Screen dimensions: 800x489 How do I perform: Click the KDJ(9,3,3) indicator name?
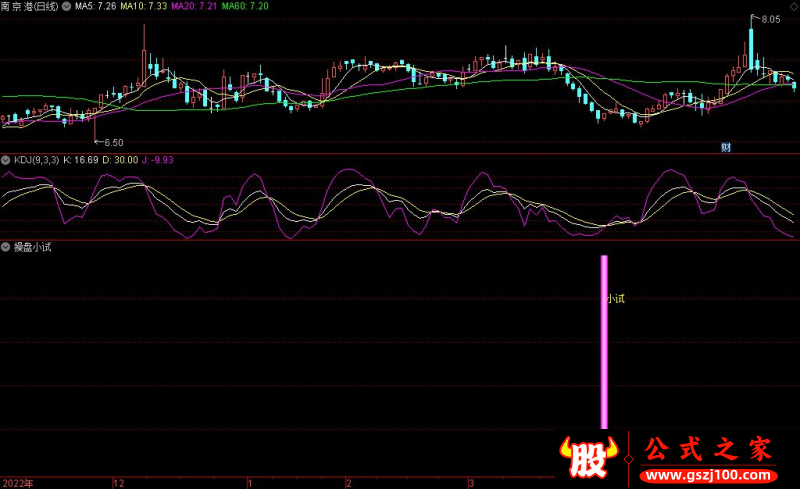pyautogui.click(x=35, y=160)
